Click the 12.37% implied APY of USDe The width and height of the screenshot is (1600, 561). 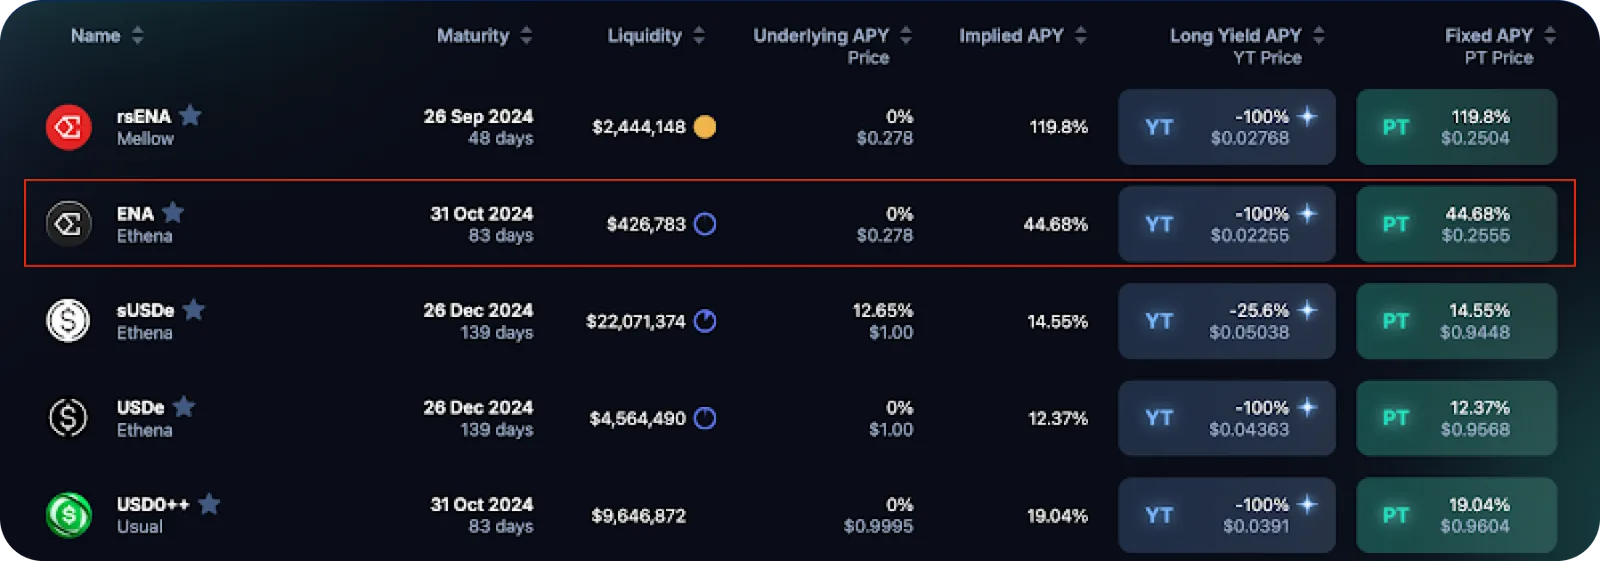(1059, 418)
